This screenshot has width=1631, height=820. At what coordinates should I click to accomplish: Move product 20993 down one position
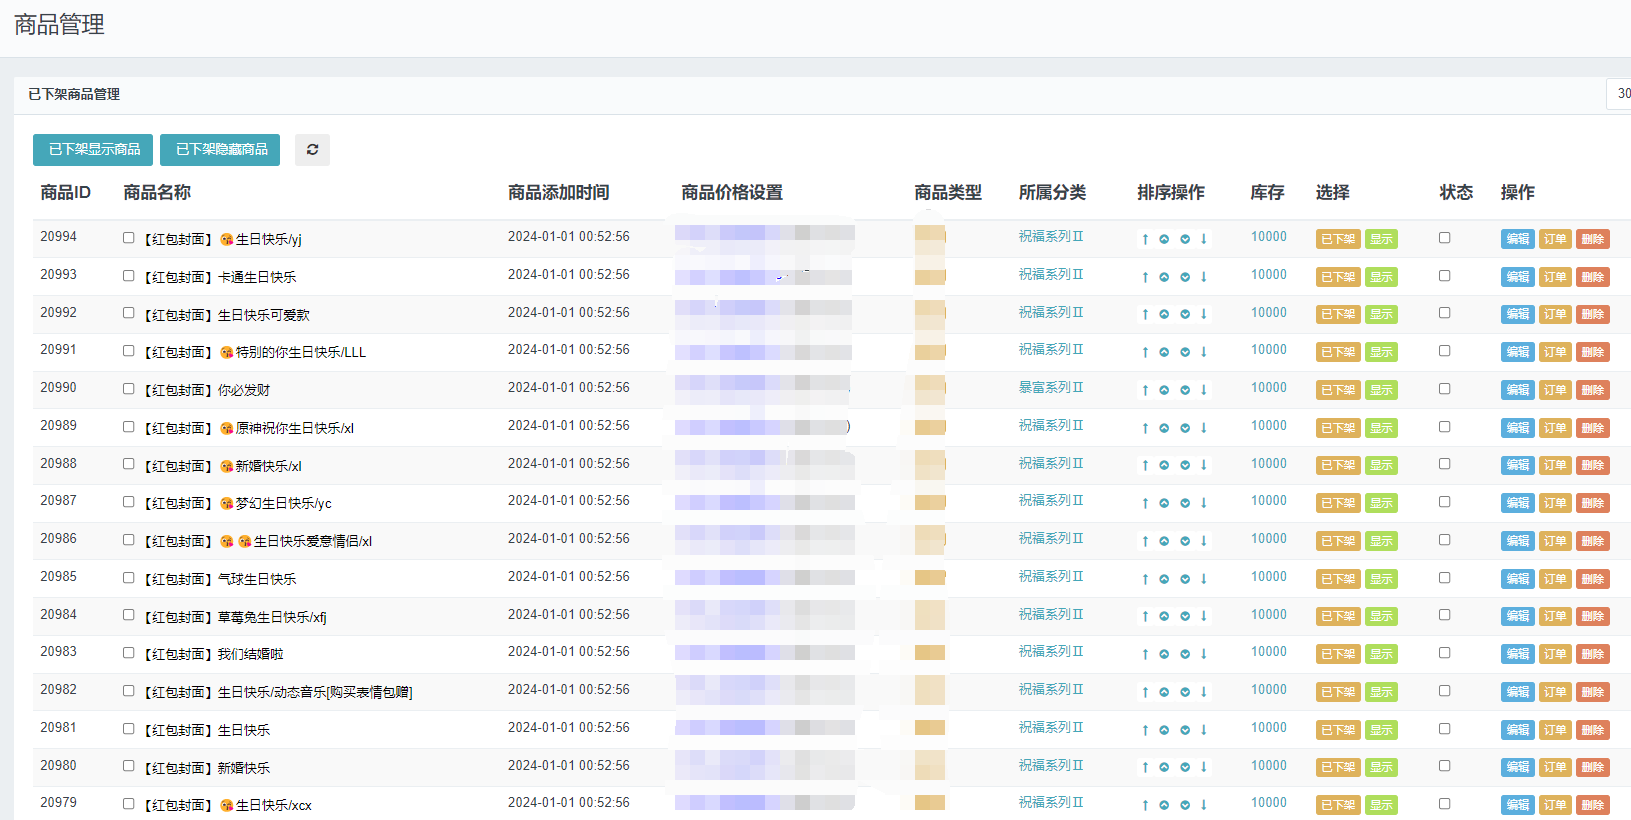(1185, 277)
